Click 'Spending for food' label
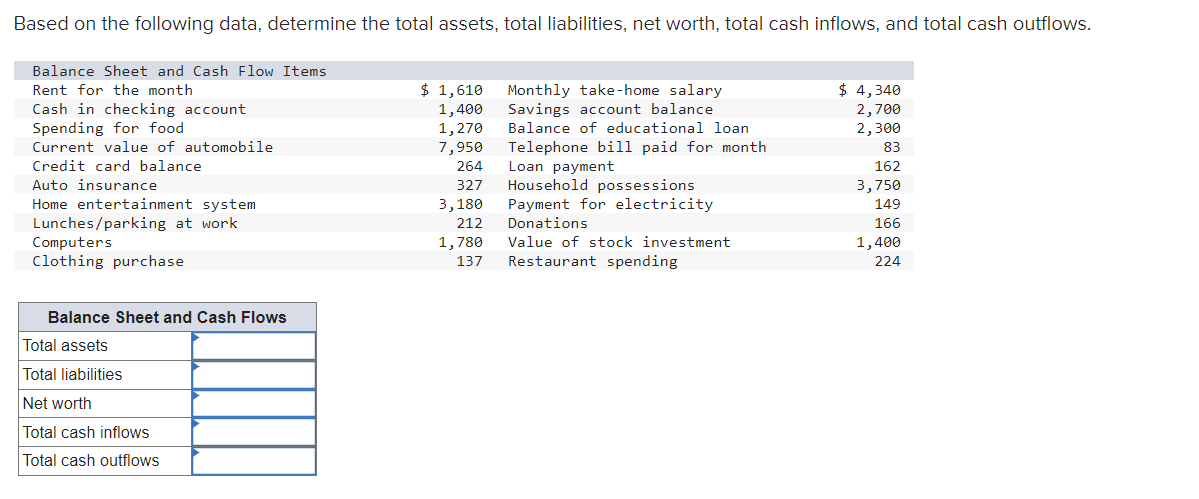The image size is (1199, 499). pyautogui.click(x=108, y=128)
